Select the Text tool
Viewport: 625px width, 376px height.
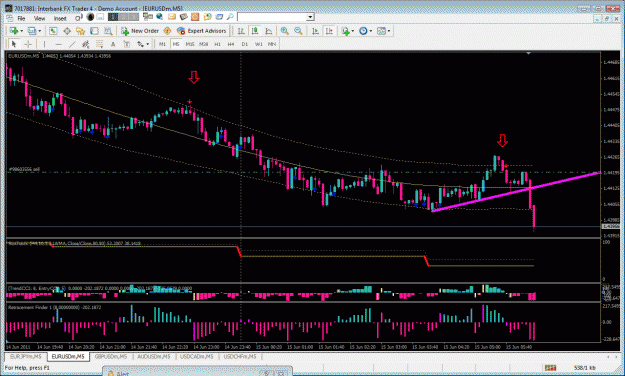(113, 44)
